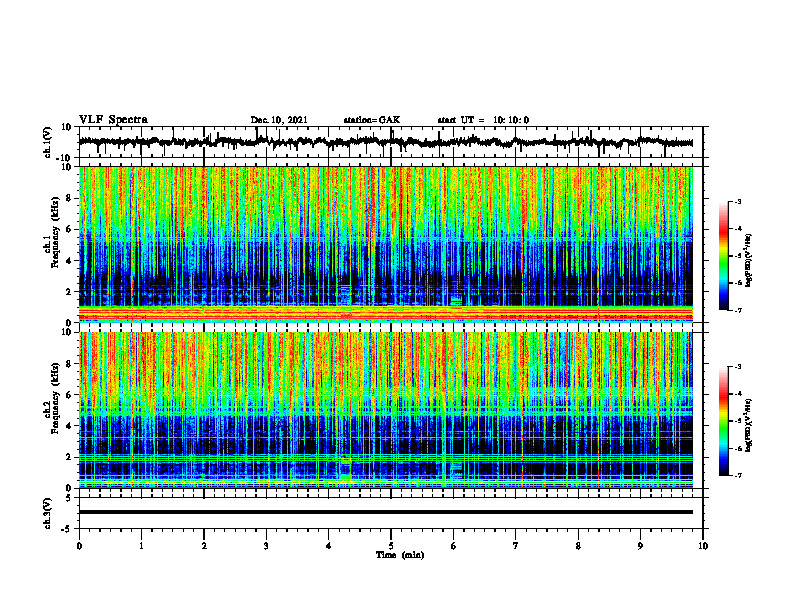
Task: Click the -7 value below ch.2 colorbar
Action: tap(738, 476)
